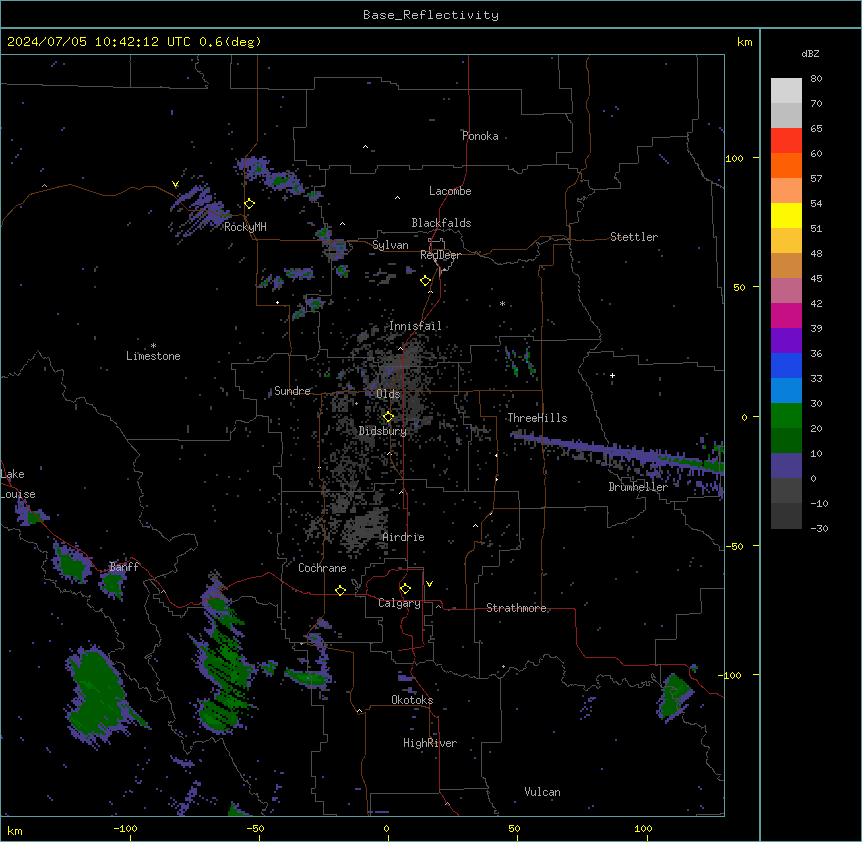
Task: Click the yellow diamond marker above Calgary
Action: (x=406, y=589)
